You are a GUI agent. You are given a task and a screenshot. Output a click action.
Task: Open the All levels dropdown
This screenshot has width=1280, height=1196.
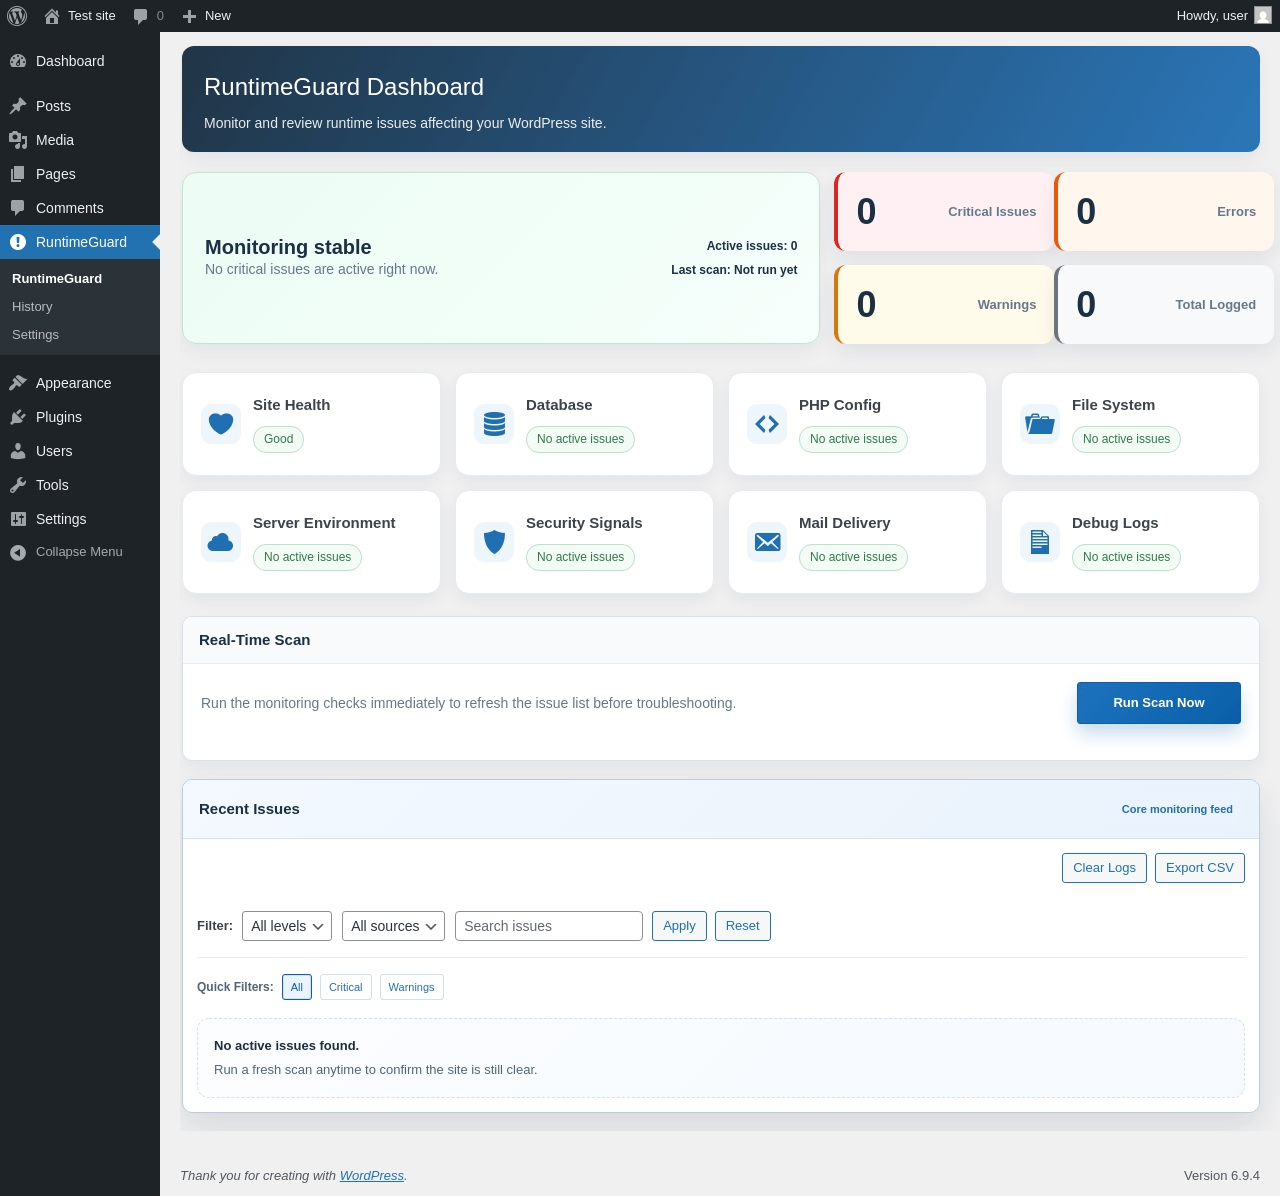(x=287, y=926)
